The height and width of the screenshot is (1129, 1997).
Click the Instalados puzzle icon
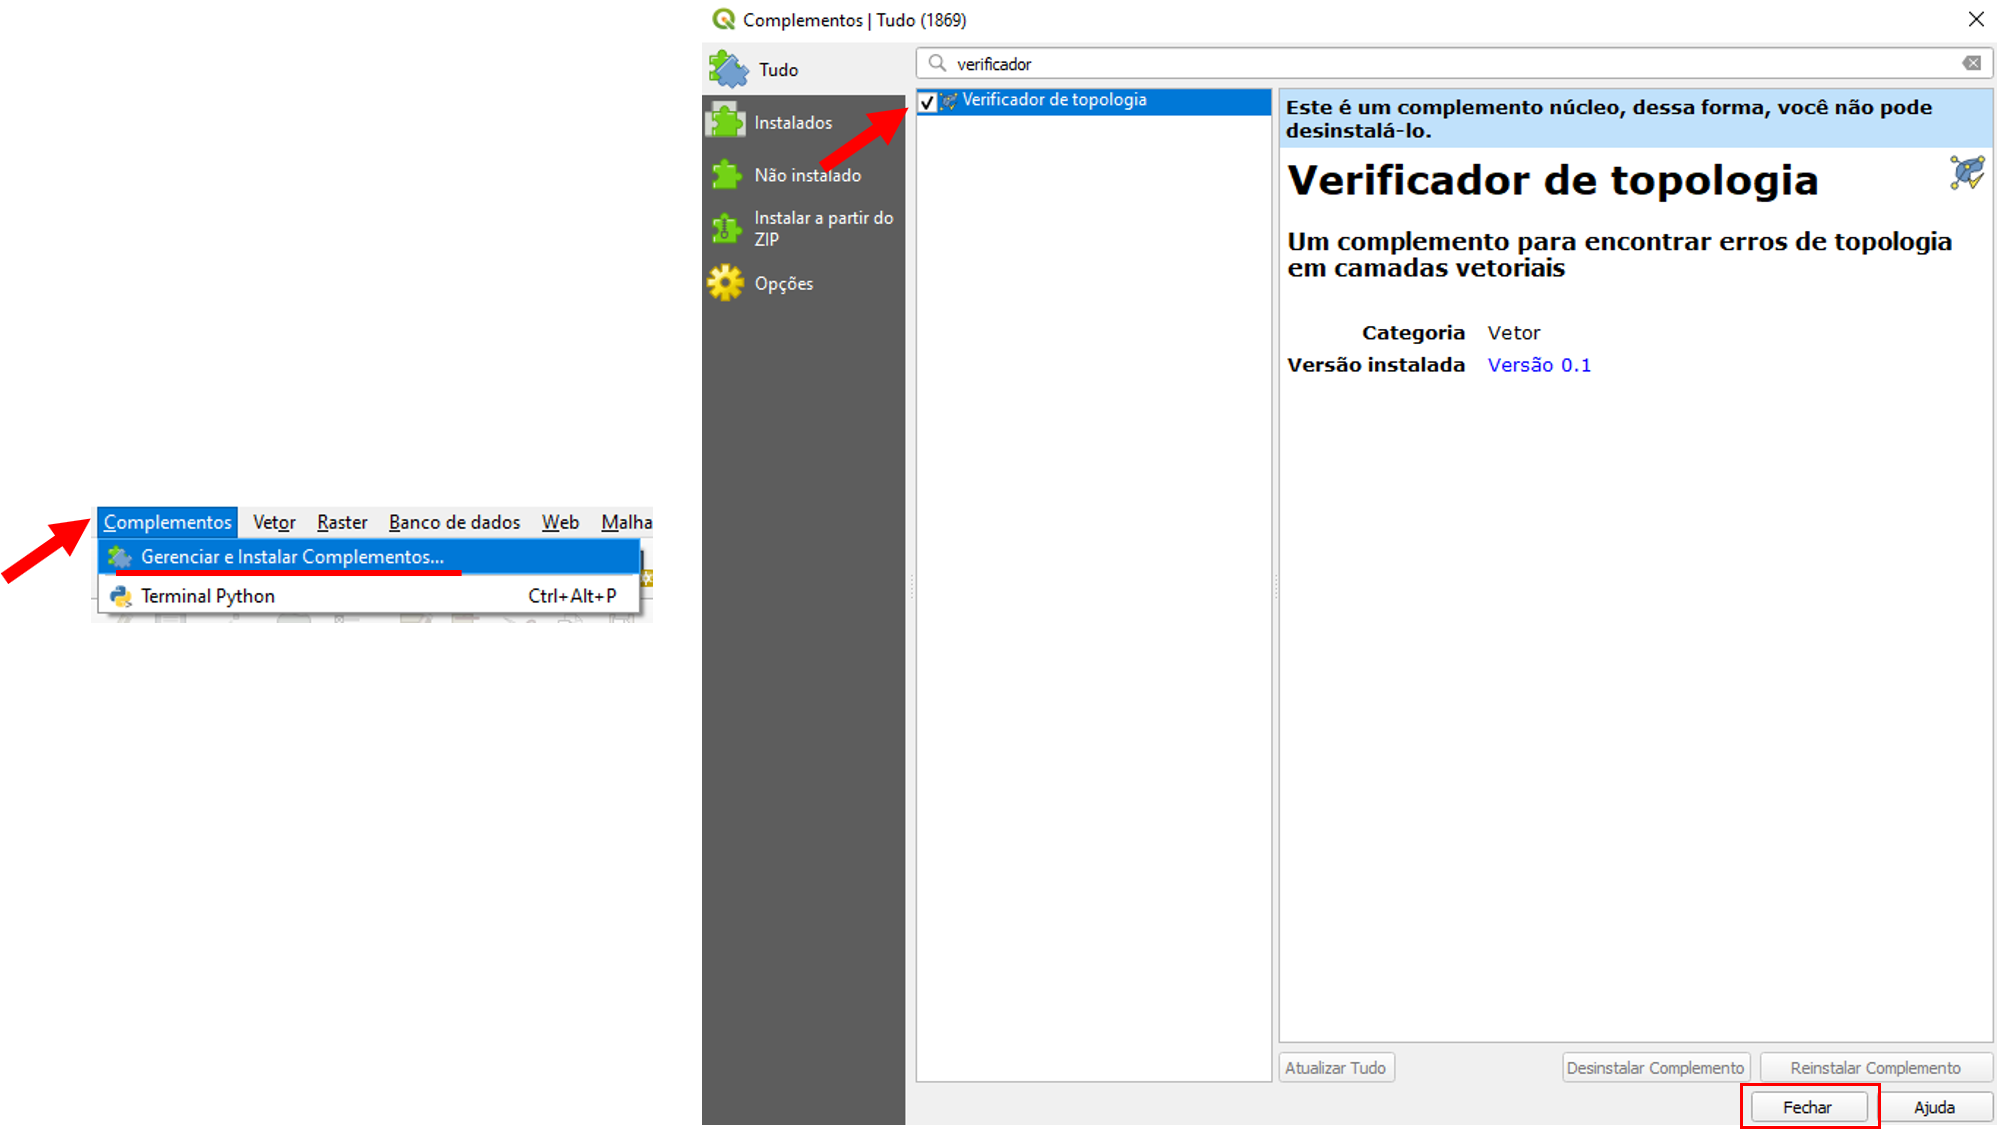726,122
